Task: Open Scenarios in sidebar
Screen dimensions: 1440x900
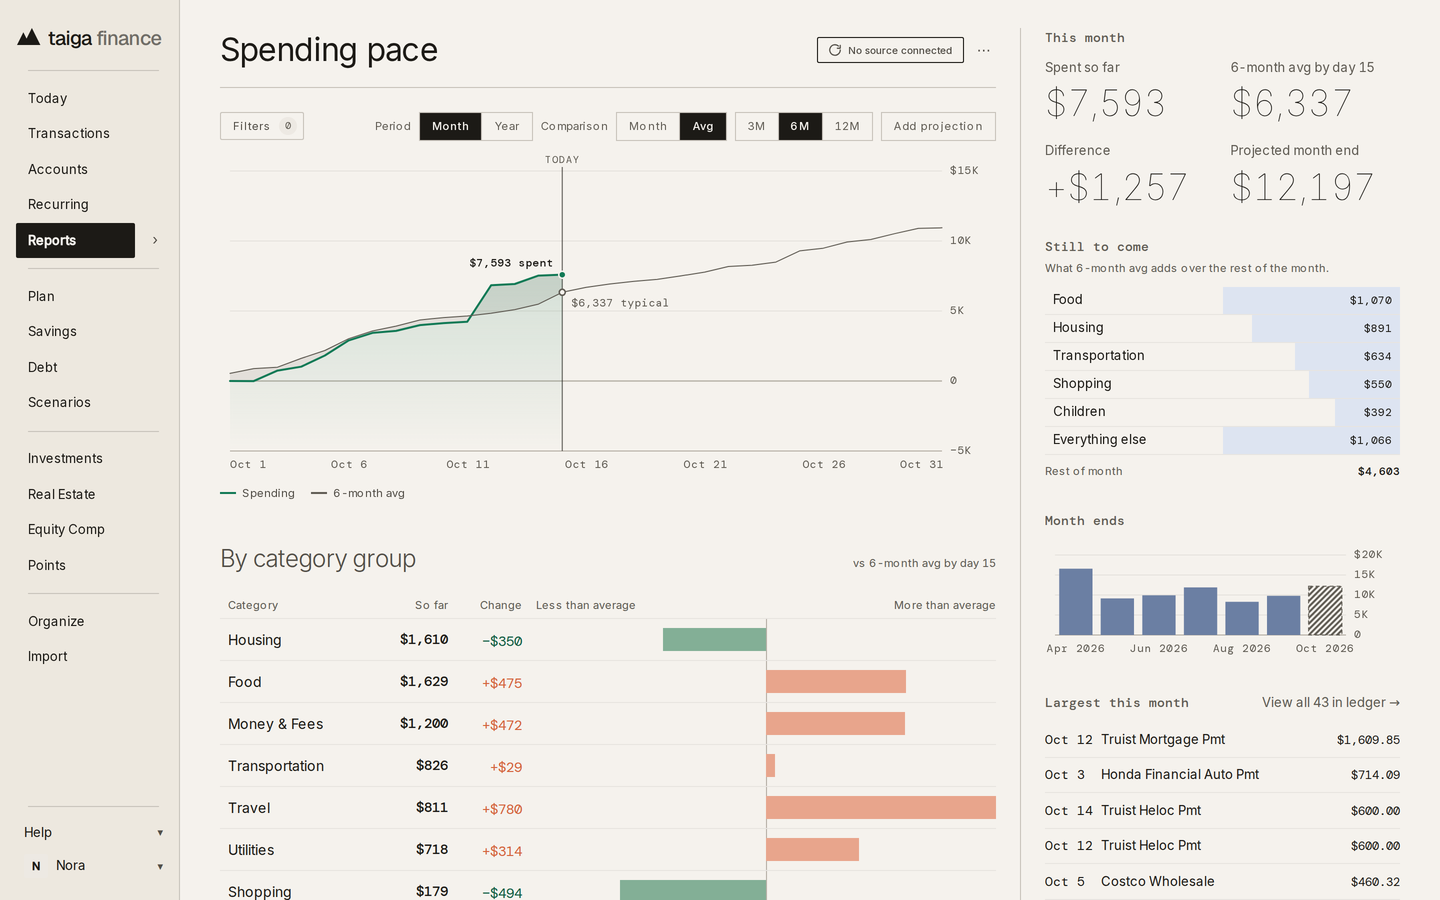Action: [59, 402]
